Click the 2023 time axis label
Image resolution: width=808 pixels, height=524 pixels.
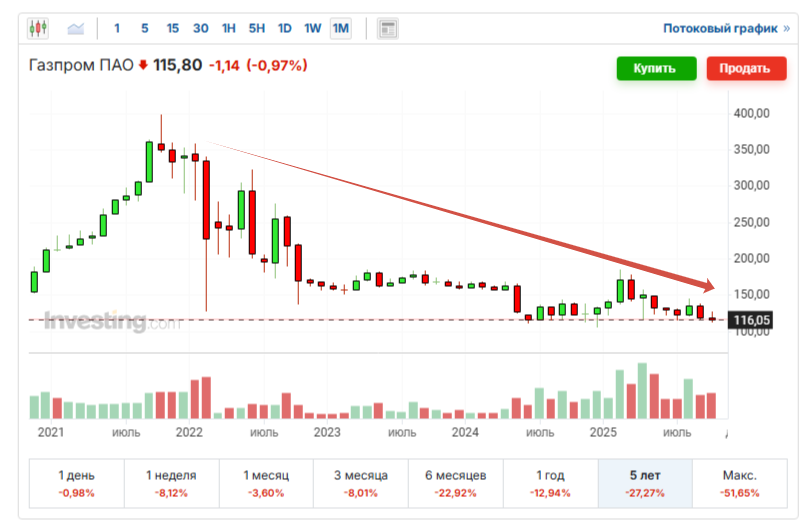[327, 432]
